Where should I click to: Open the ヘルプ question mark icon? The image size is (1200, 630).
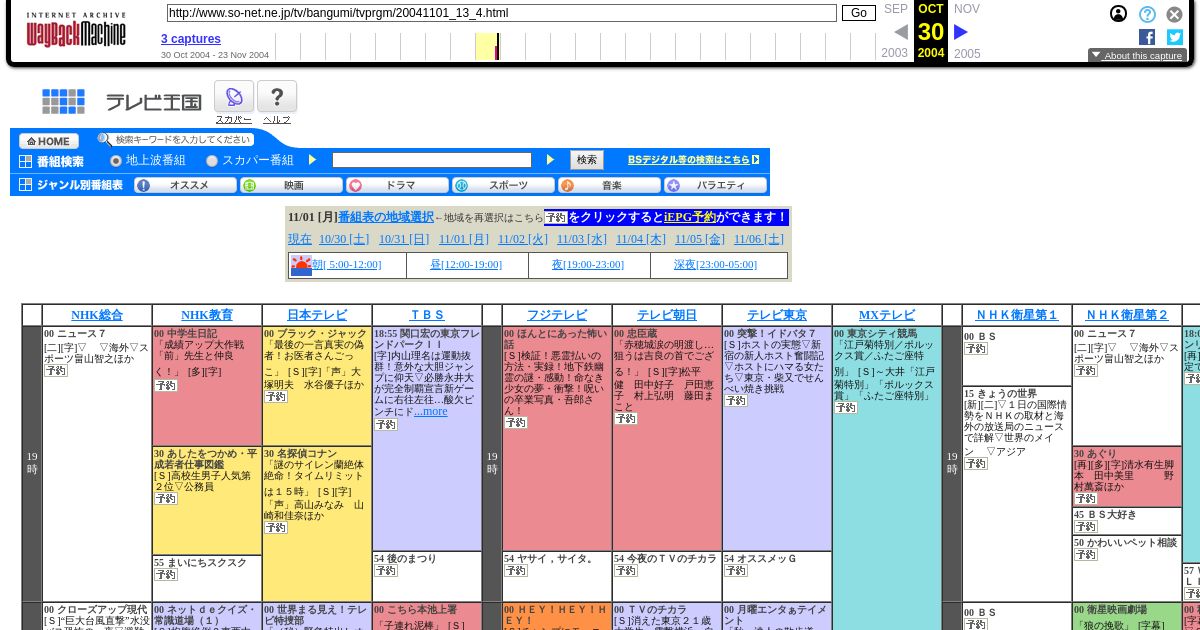tap(277, 97)
